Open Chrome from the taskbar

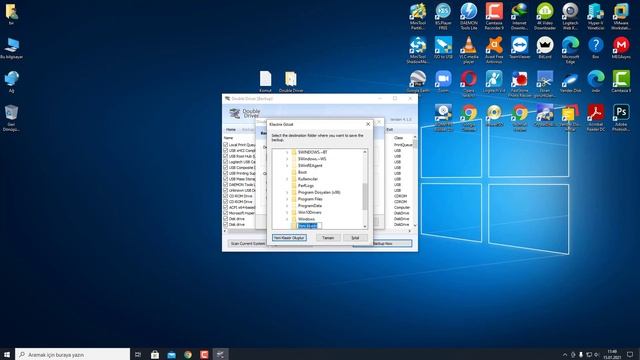(188, 354)
